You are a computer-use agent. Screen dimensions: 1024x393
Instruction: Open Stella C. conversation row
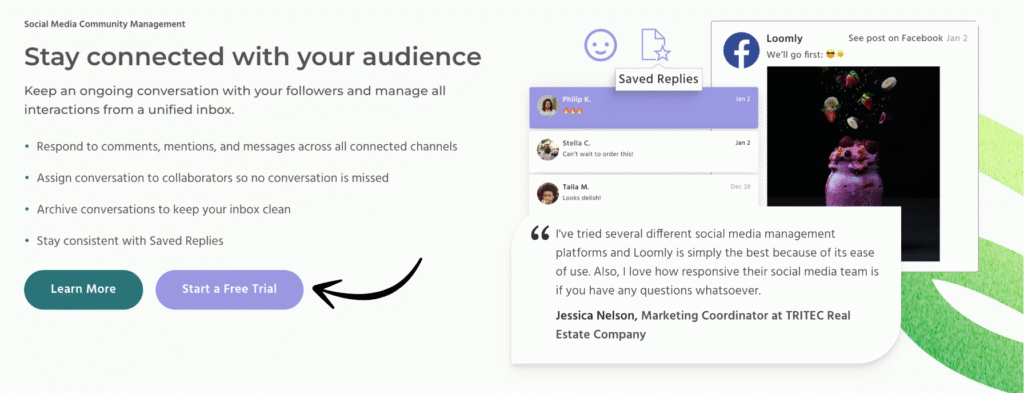click(x=643, y=151)
